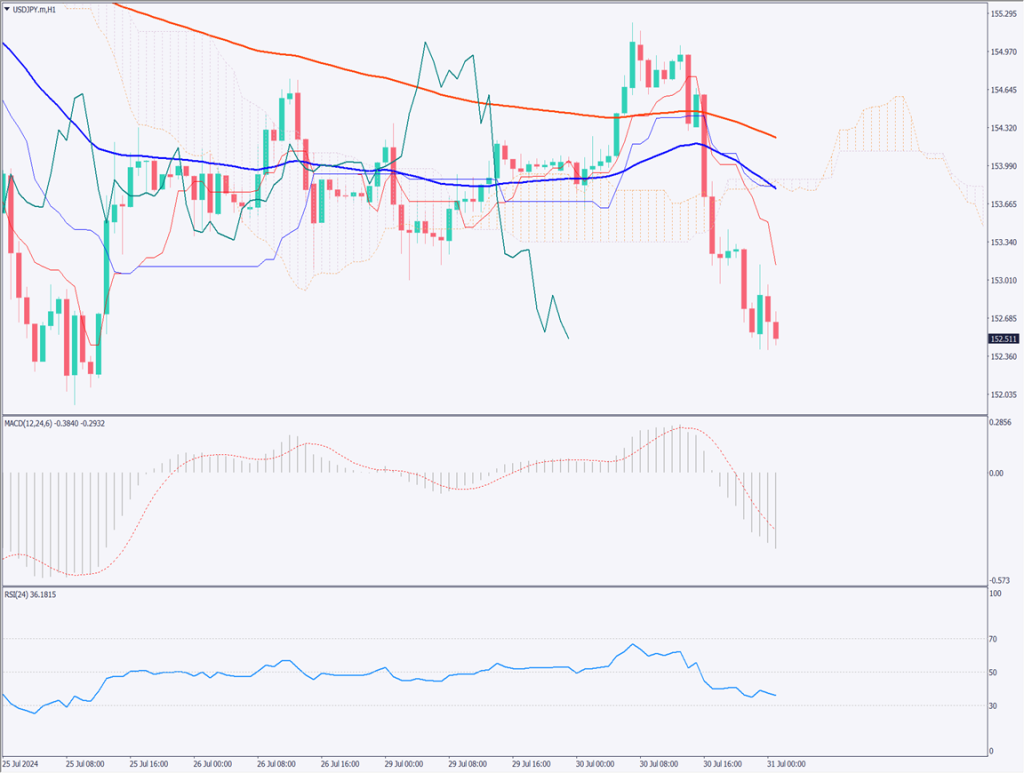
Task: Click the 154.320 level on the price scale
Action: tap(1003, 128)
